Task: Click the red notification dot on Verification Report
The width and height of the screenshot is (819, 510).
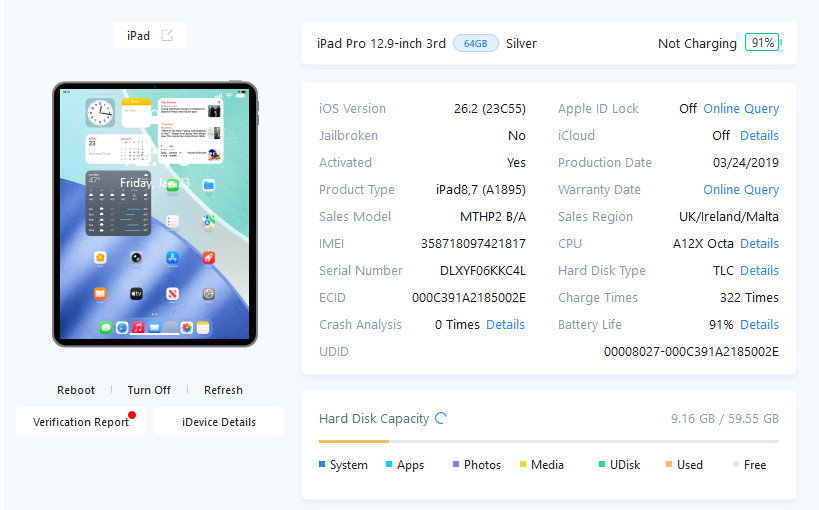Action: pos(132,415)
